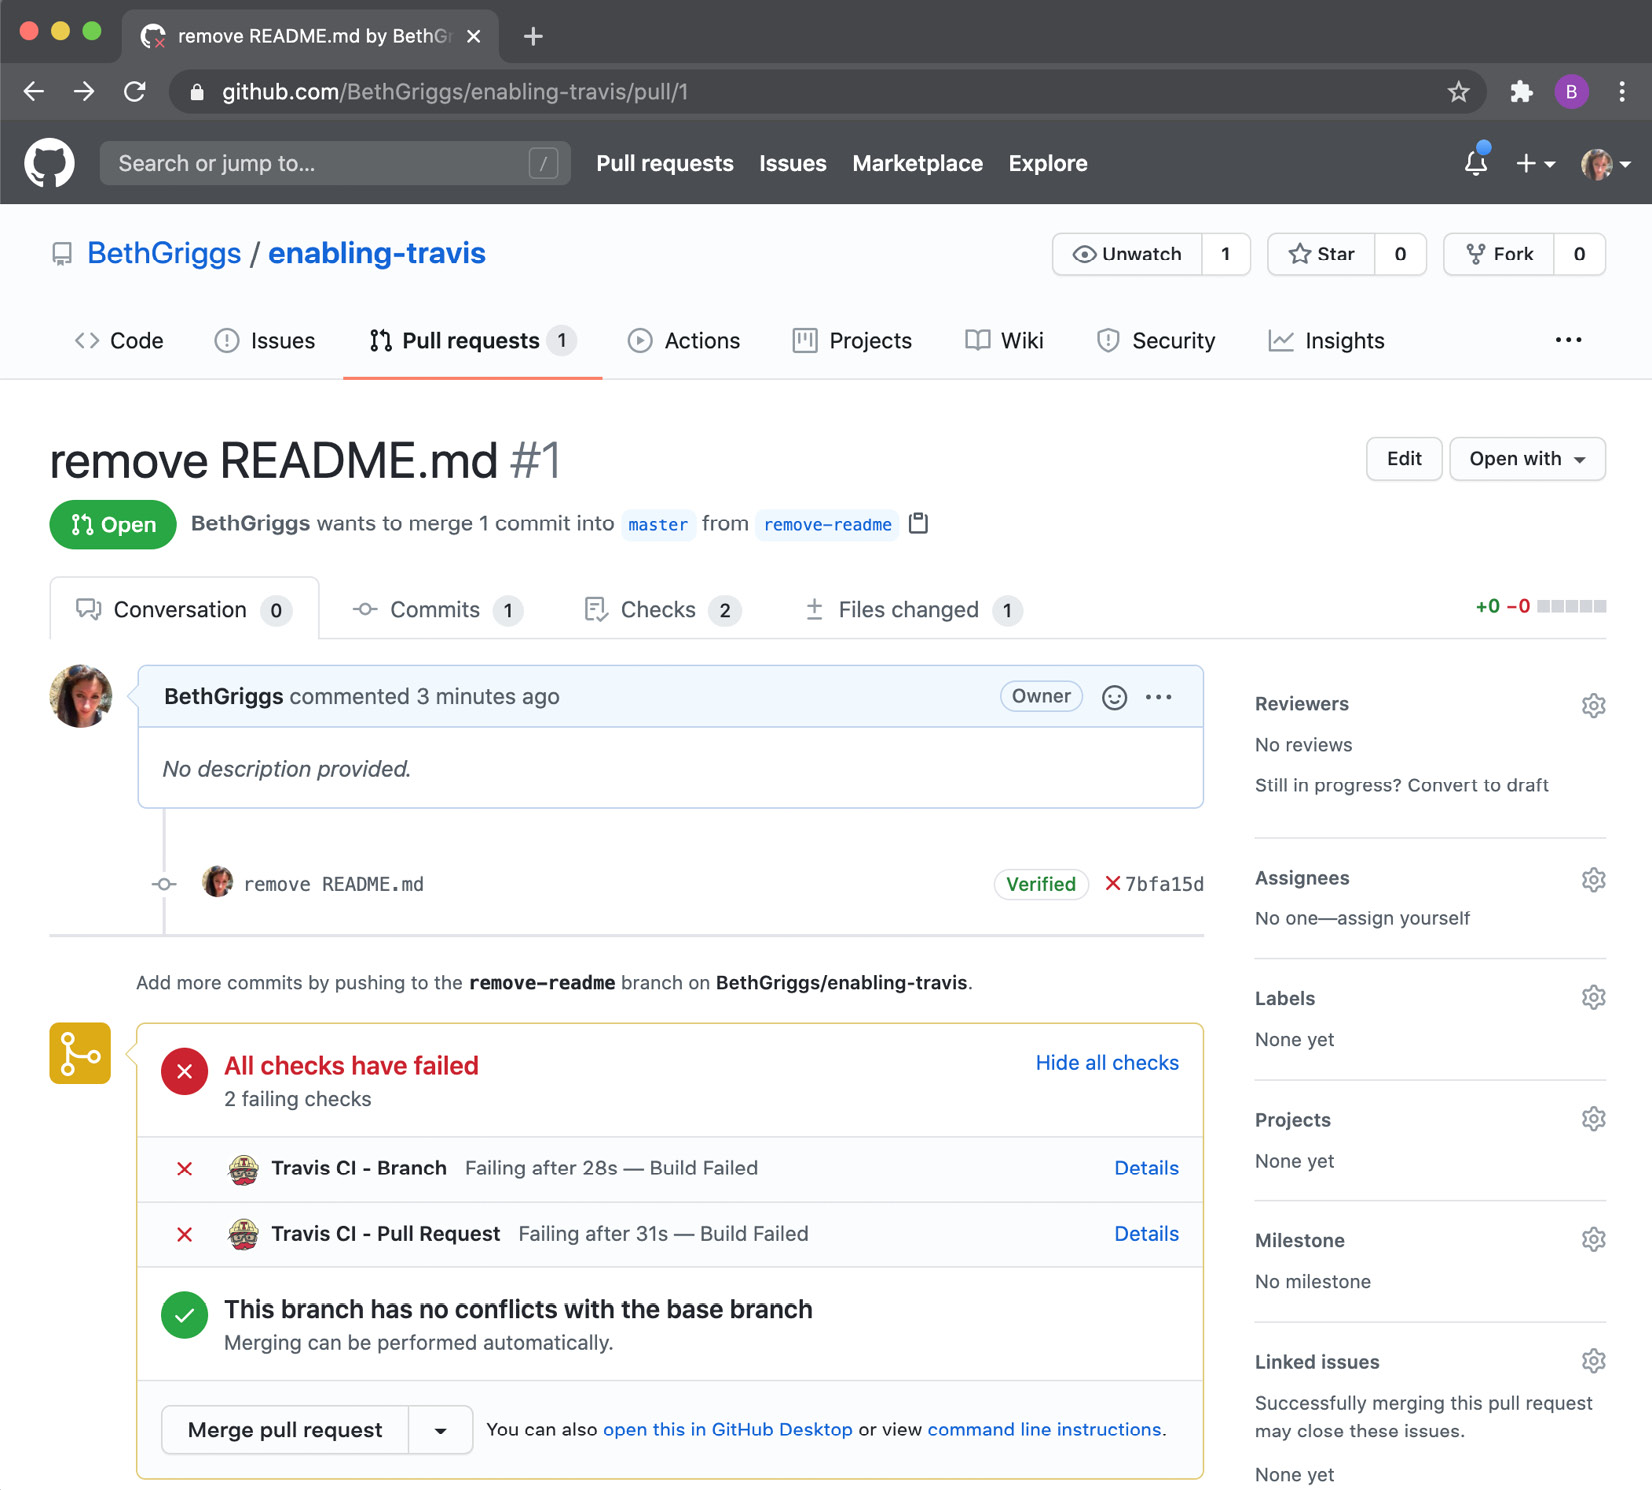
Task: Expand the merge options dropdown arrow
Action: pyautogui.click(x=439, y=1429)
